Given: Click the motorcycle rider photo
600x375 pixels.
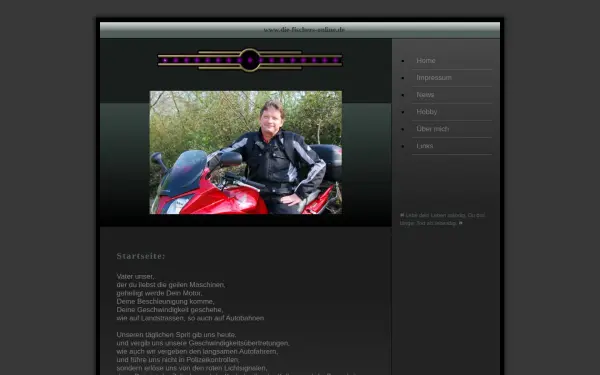Looking at the screenshot, I should point(246,152).
